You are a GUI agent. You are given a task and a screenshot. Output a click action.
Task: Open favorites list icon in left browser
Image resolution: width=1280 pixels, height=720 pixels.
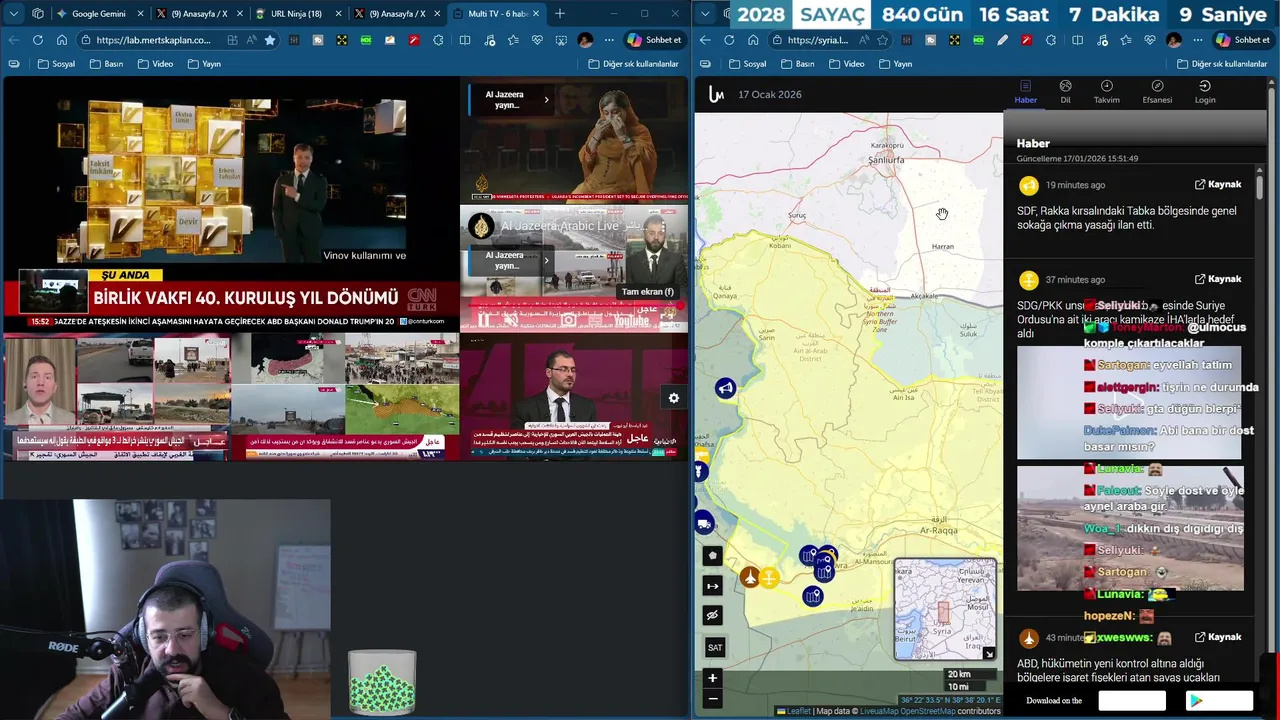point(513,40)
